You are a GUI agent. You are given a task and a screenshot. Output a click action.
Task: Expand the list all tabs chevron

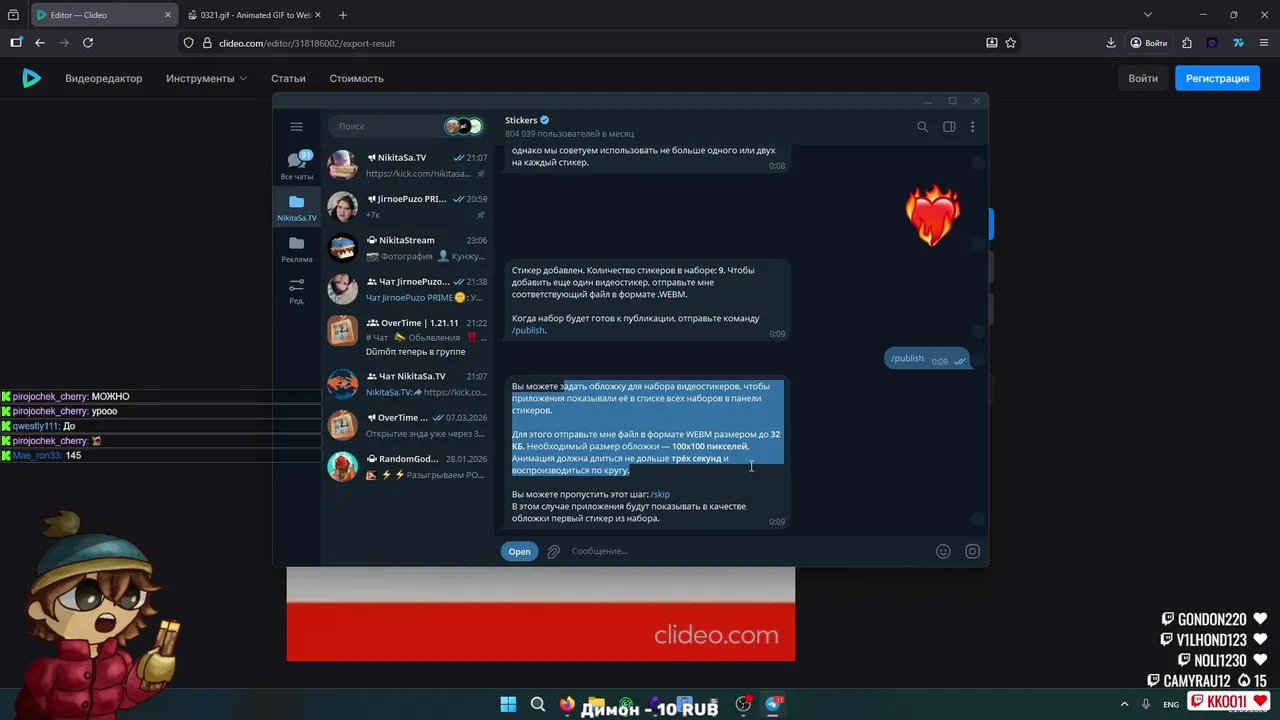click(1147, 15)
